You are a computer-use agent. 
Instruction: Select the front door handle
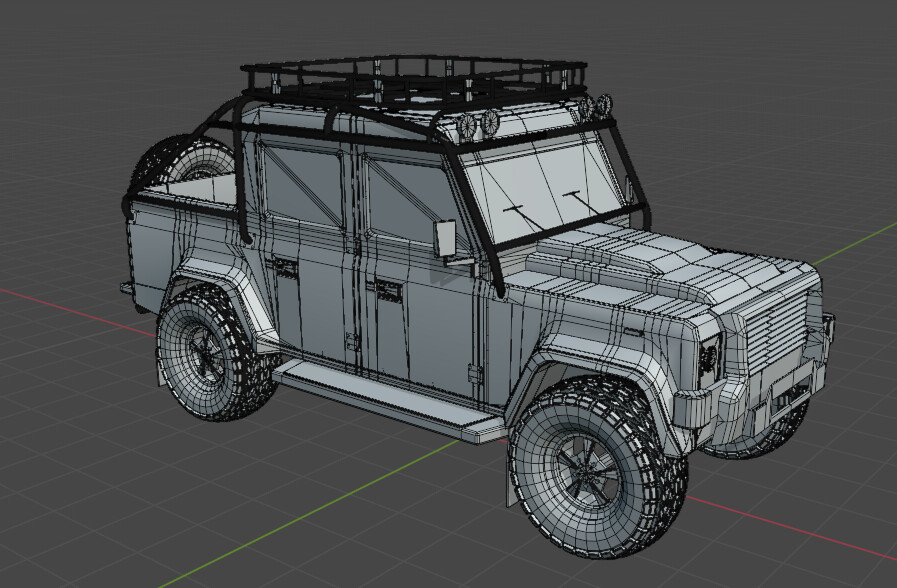(x=387, y=289)
